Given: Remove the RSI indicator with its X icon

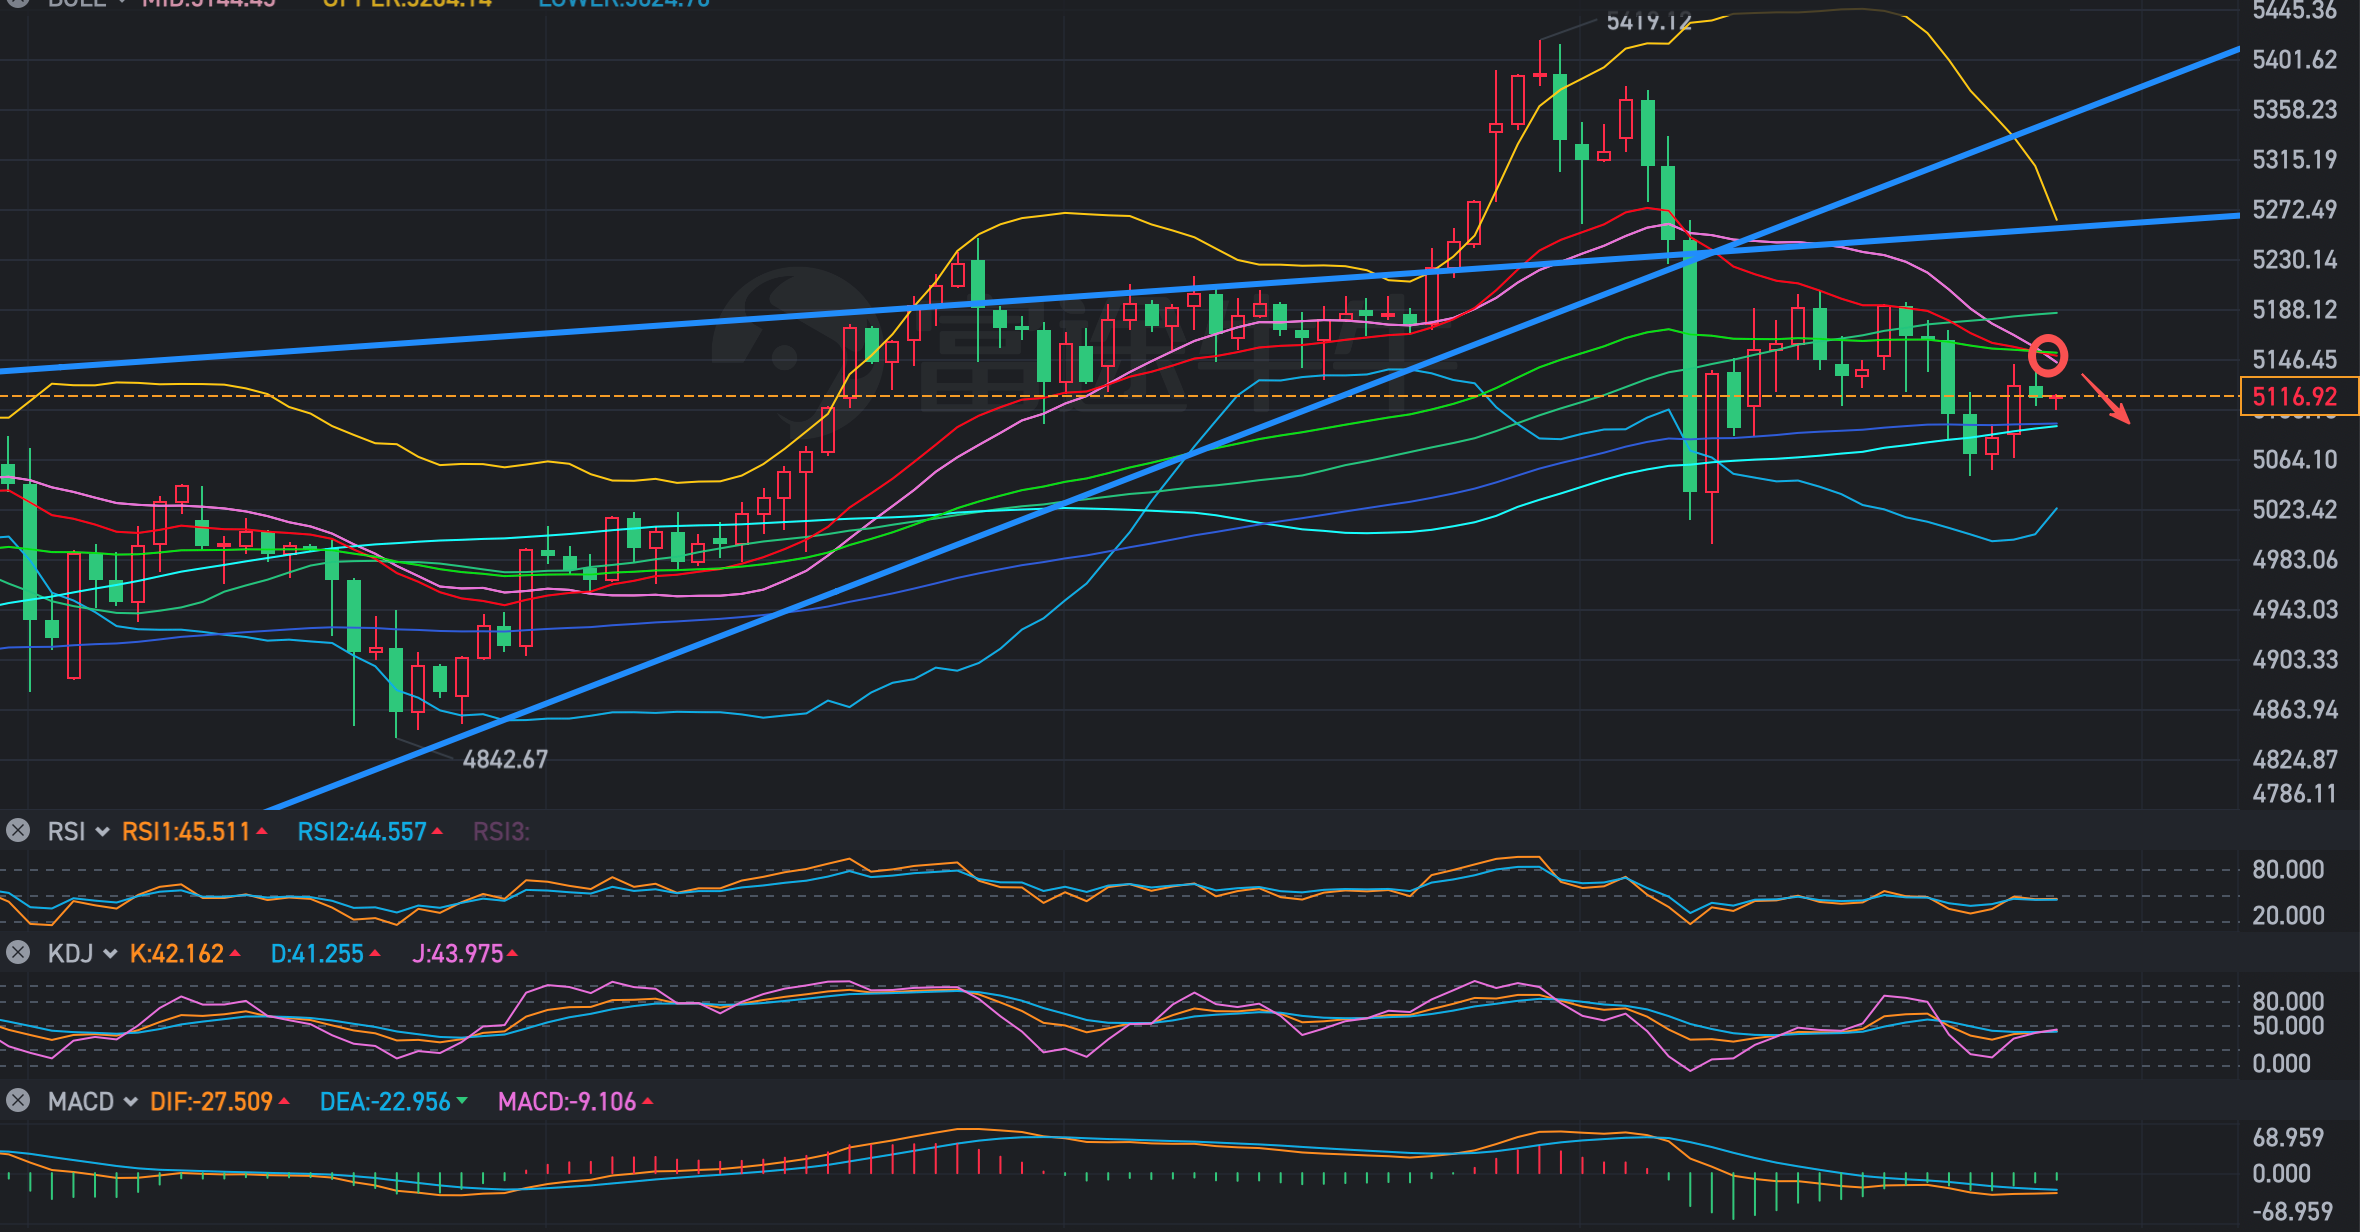Looking at the screenshot, I should coord(18,831).
